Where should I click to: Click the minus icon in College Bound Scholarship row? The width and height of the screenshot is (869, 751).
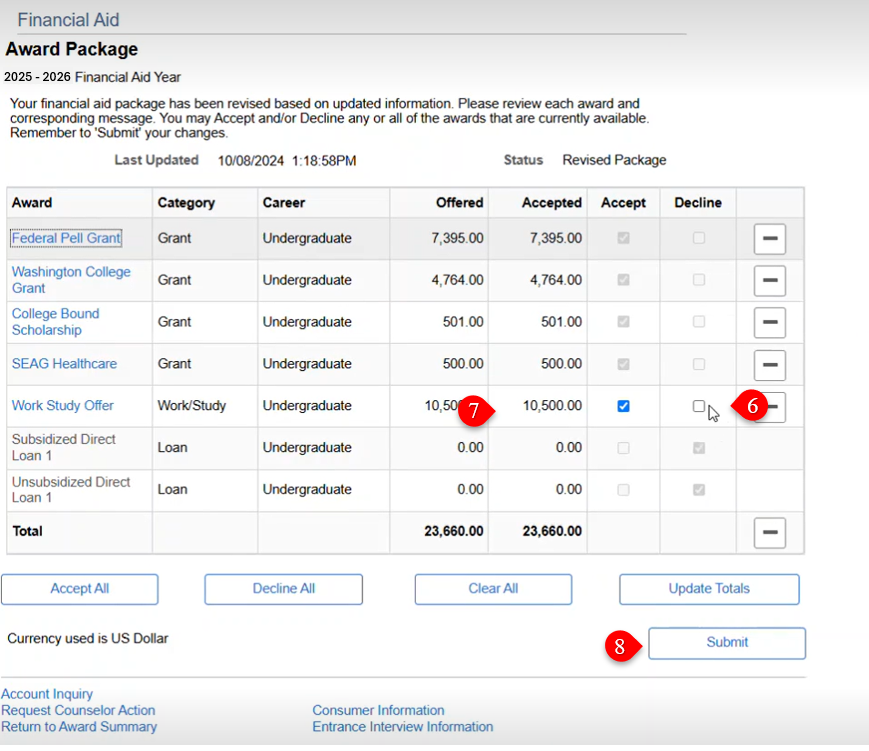pyautogui.click(x=769, y=323)
